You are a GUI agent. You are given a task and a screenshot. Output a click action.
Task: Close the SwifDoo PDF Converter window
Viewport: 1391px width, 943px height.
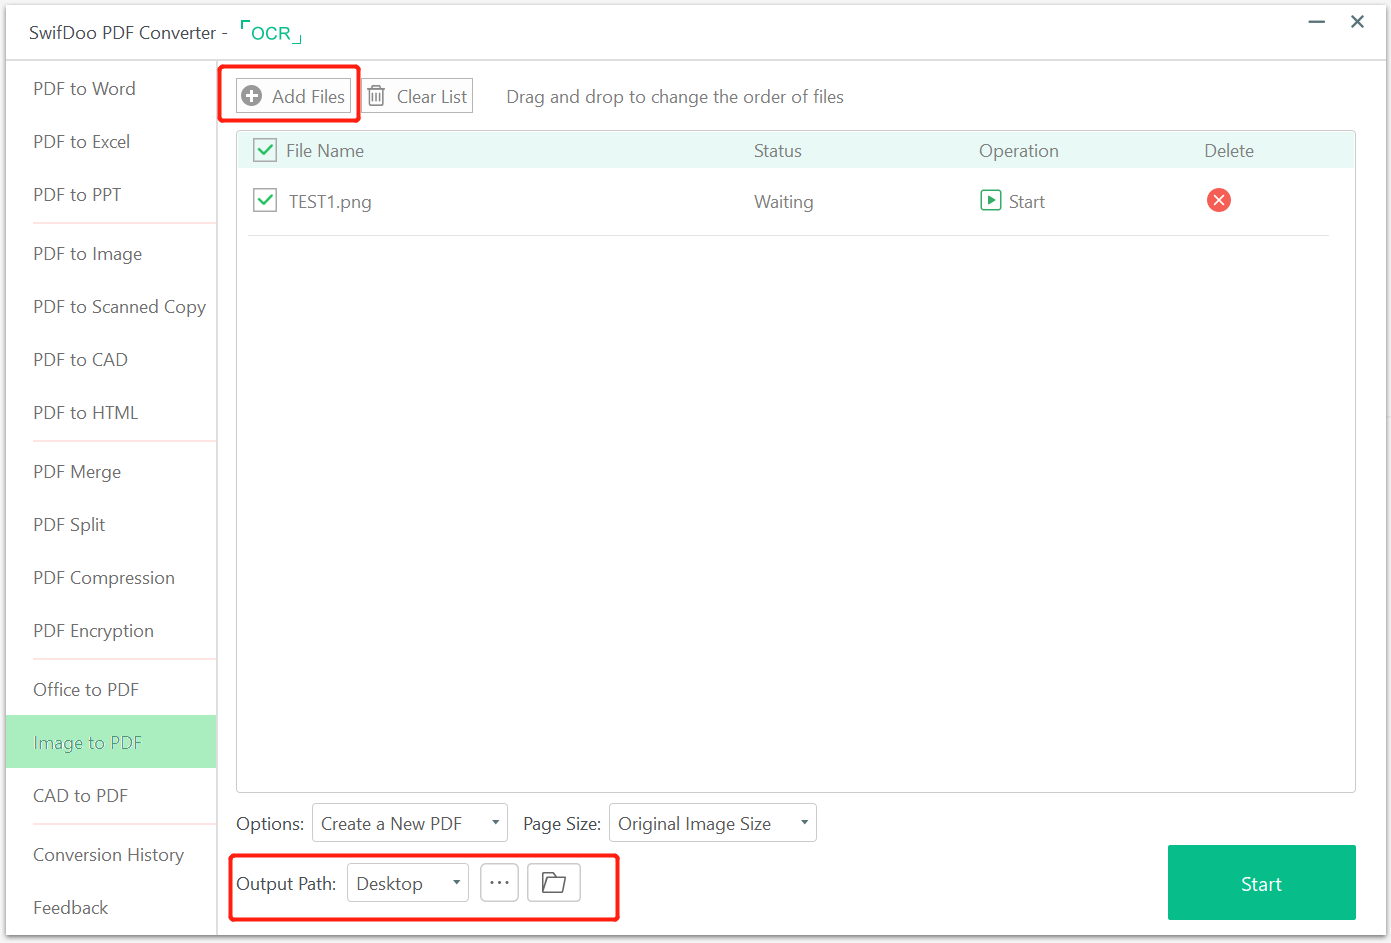(x=1357, y=22)
